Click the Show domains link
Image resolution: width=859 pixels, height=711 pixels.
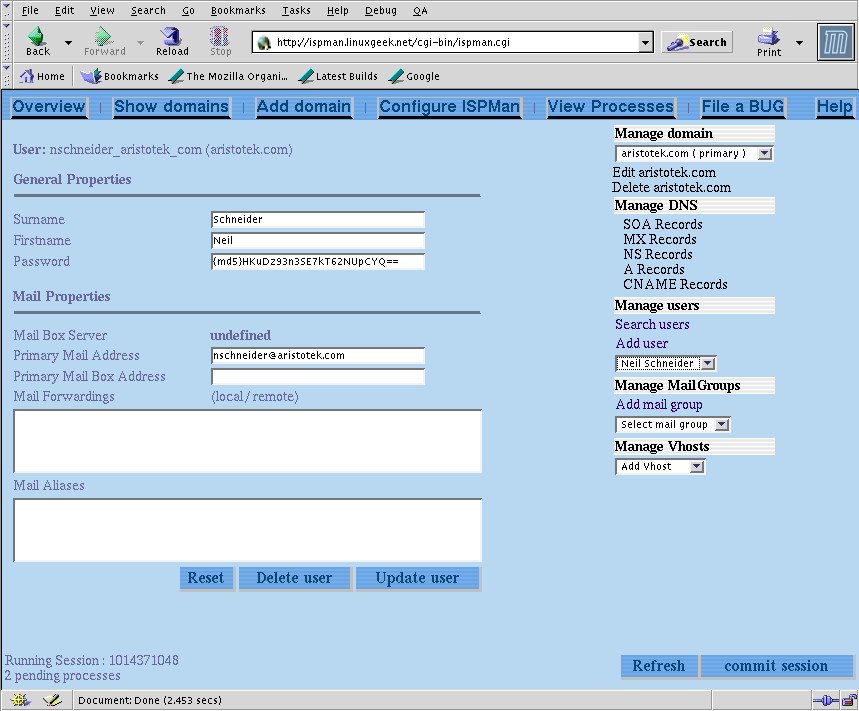coord(171,106)
